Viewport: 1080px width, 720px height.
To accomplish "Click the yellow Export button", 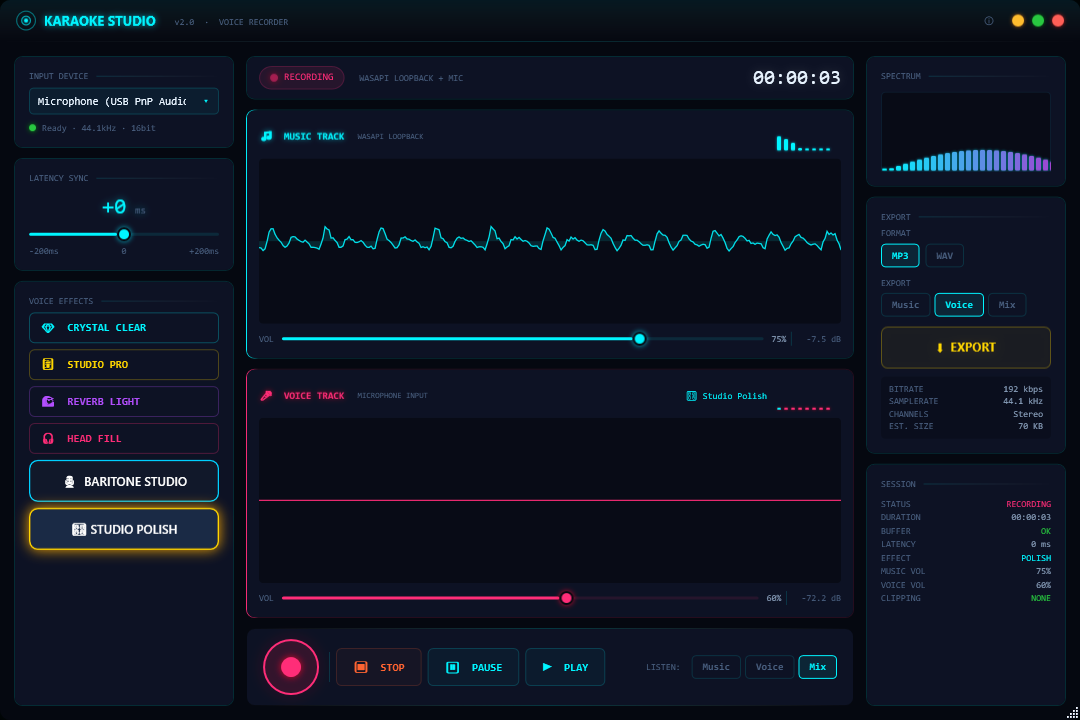I will pos(966,347).
